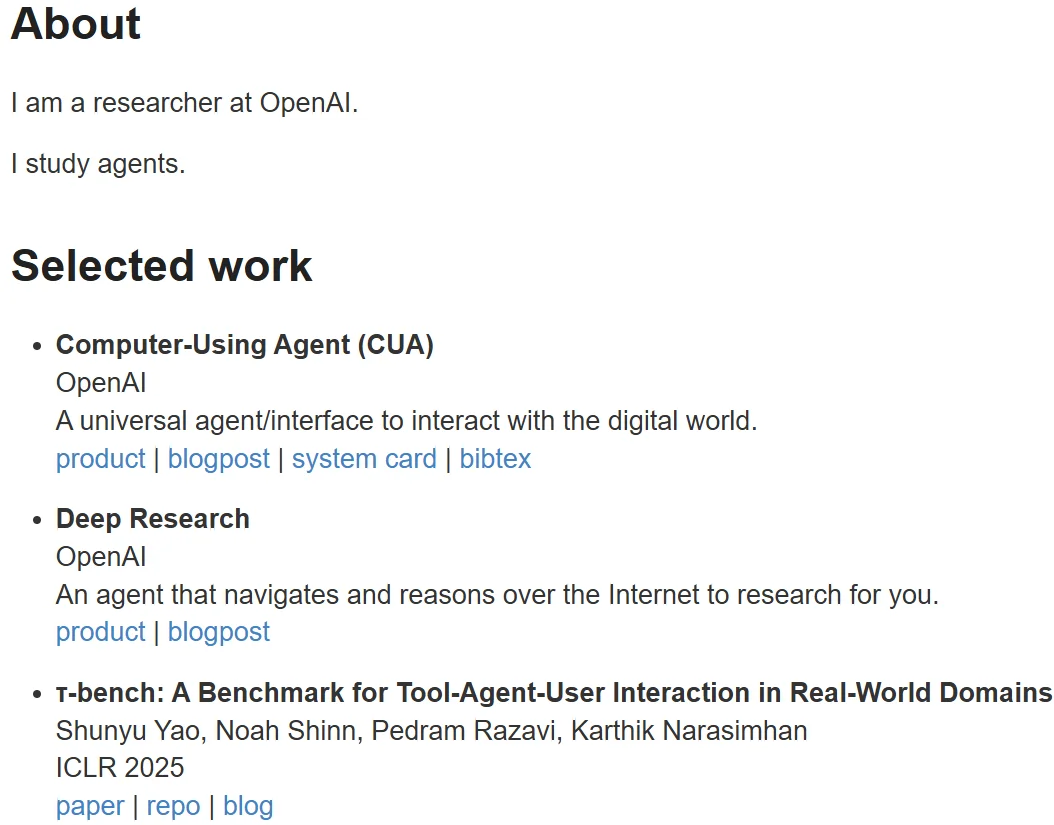The image size is (1054, 825).
Task: Click the 'I study agents.' sentence
Action: pyautogui.click(x=98, y=164)
